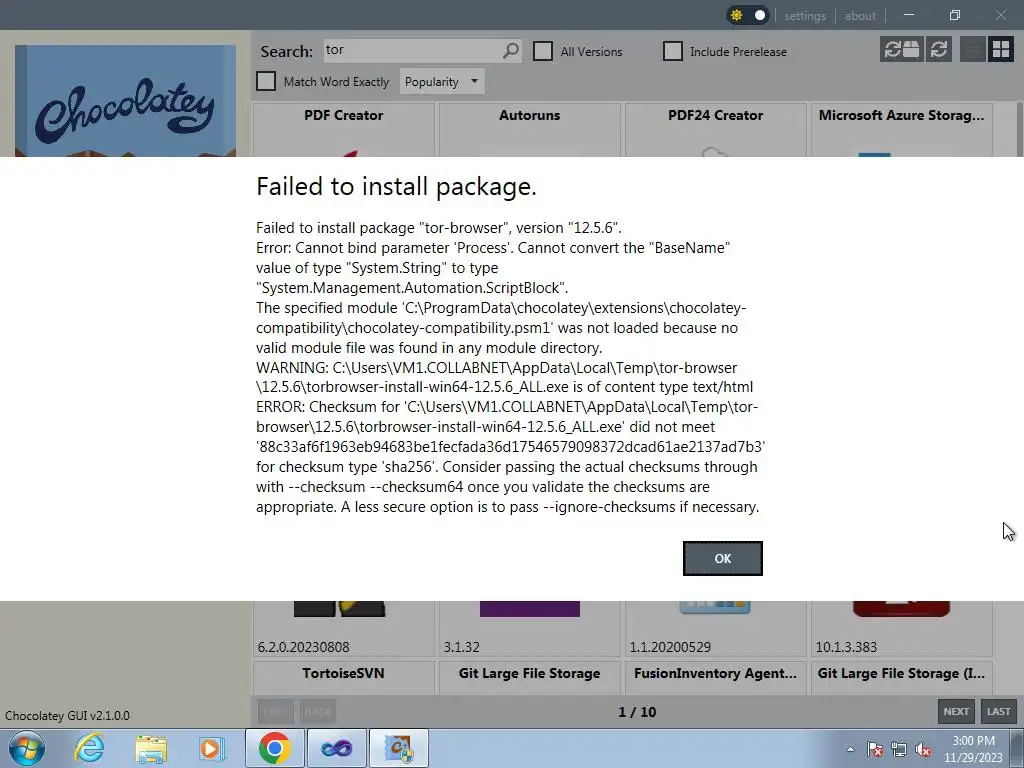
Task: Click the 'Failed to install package.' heading
Action: pyautogui.click(x=396, y=187)
